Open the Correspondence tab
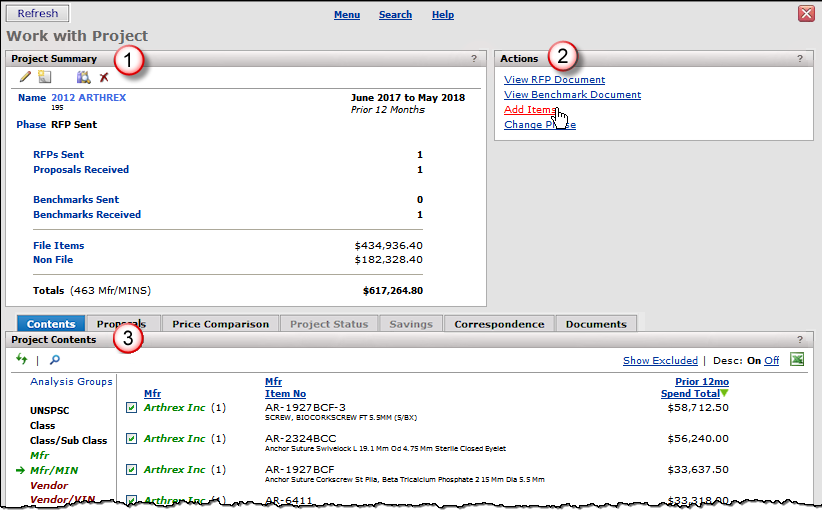Viewport: 822px width, 513px height. click(x=500, y=324)
